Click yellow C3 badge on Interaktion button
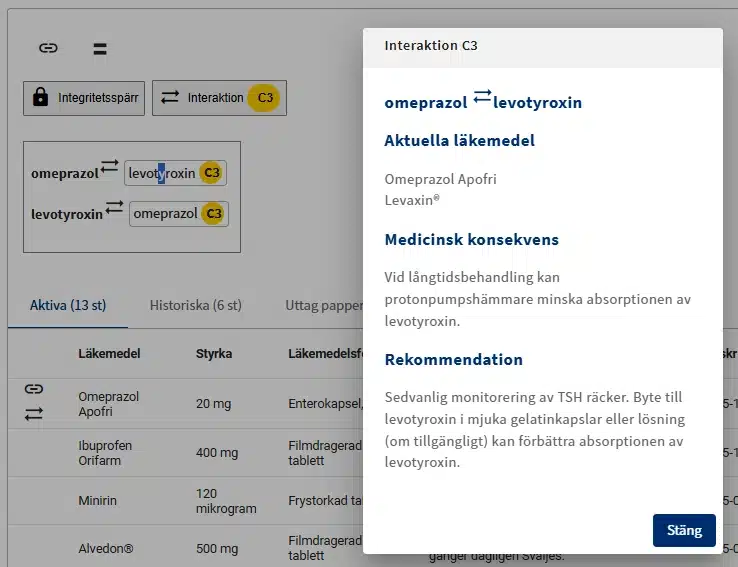The image size is (738, 567). (x=264, y=98)
